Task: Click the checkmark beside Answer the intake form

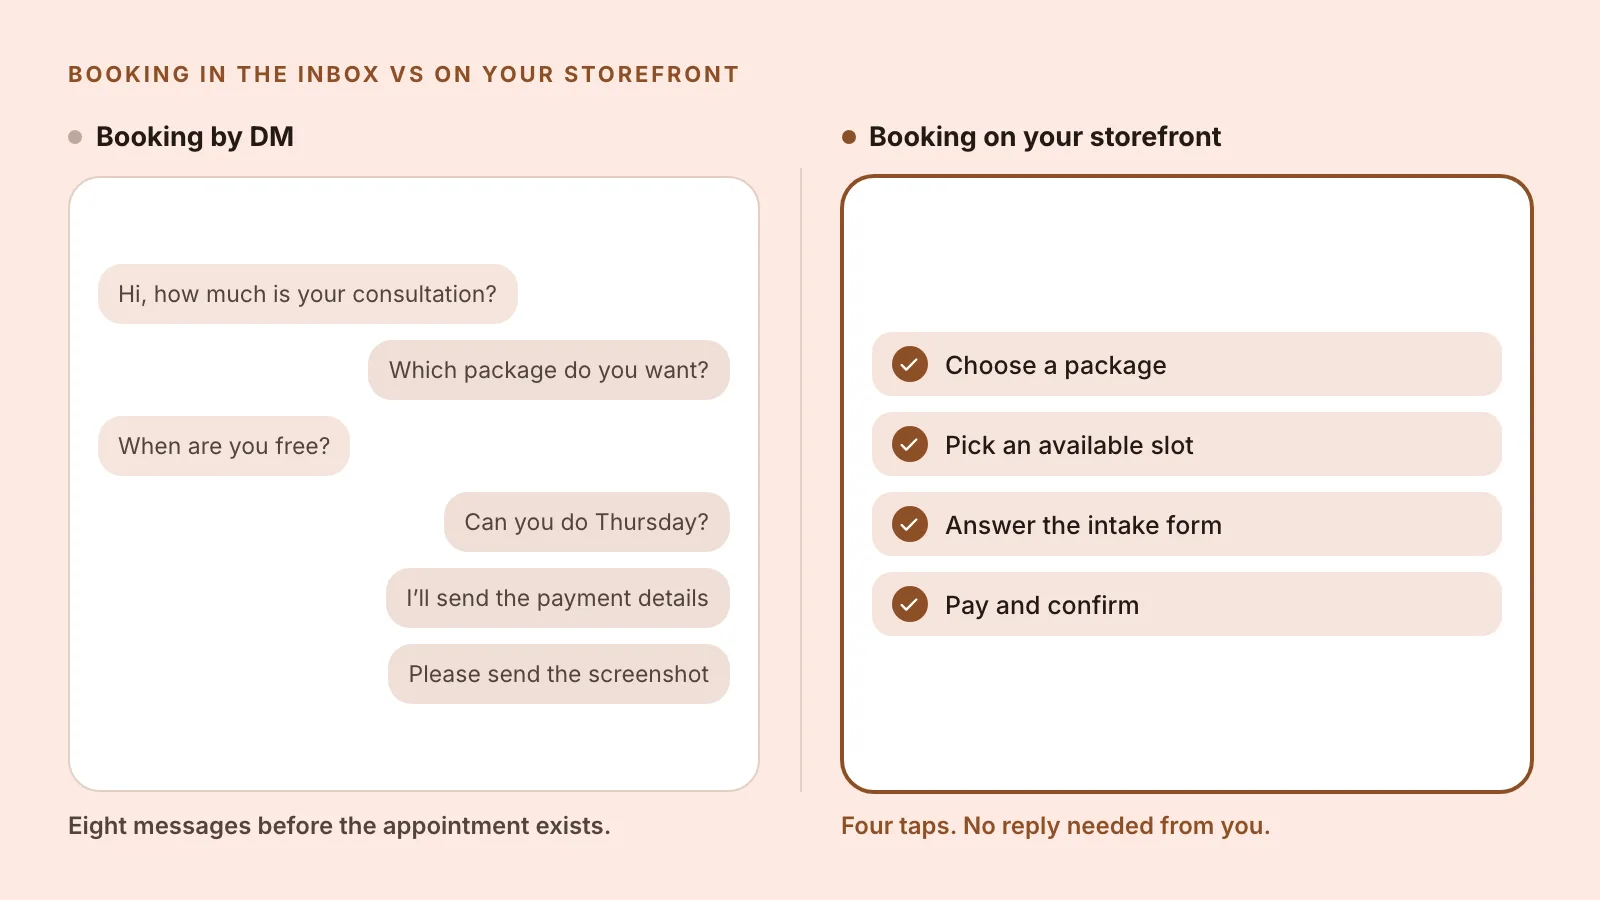Action: (910, 524)
